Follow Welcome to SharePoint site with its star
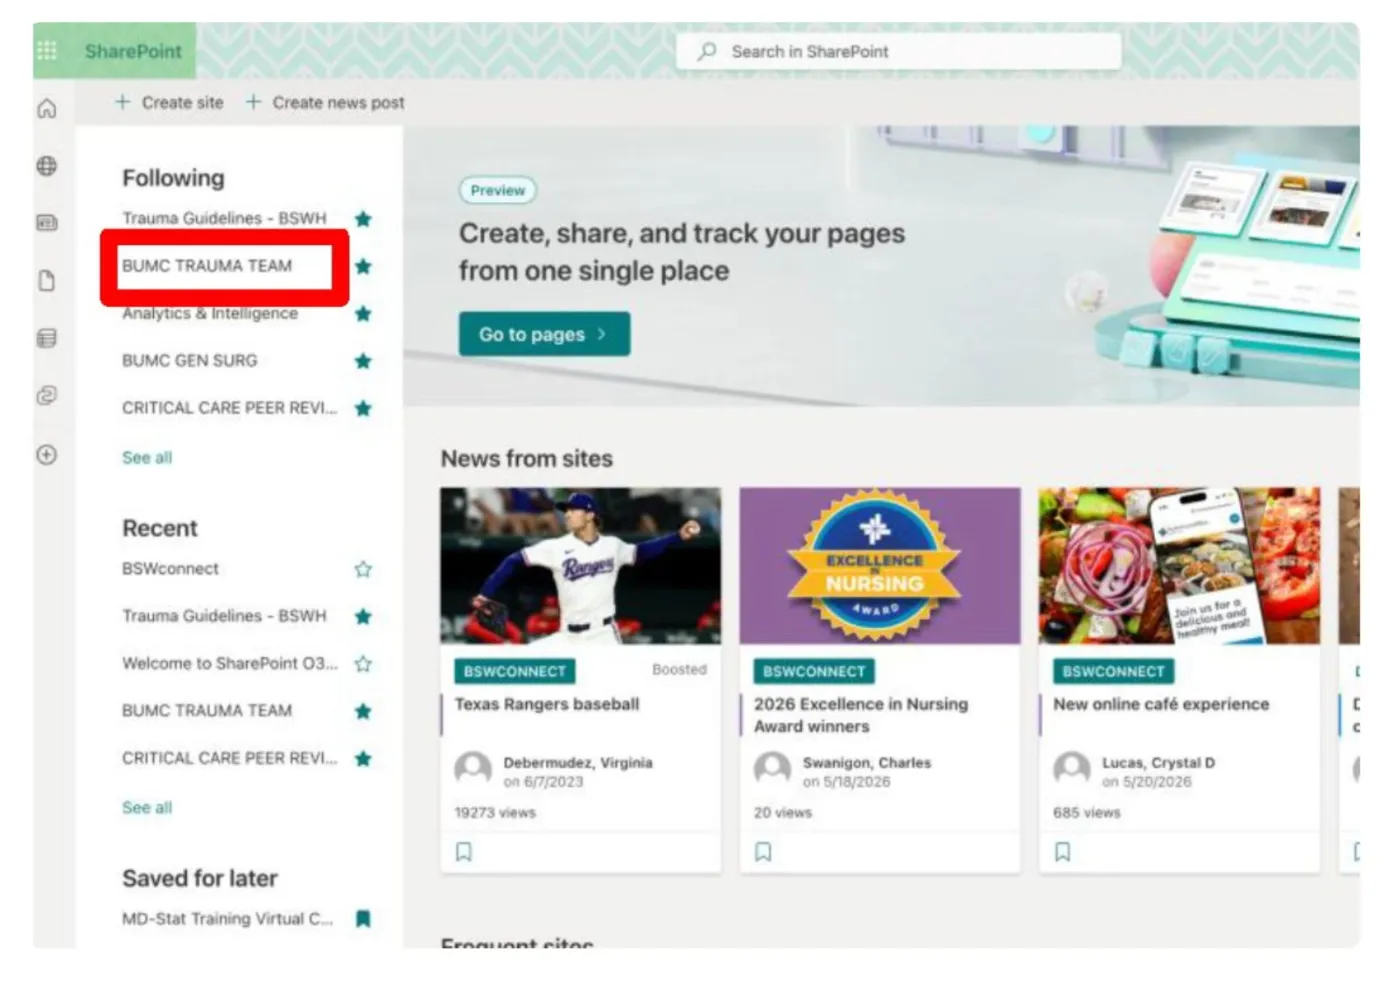 tap(363, 664)
